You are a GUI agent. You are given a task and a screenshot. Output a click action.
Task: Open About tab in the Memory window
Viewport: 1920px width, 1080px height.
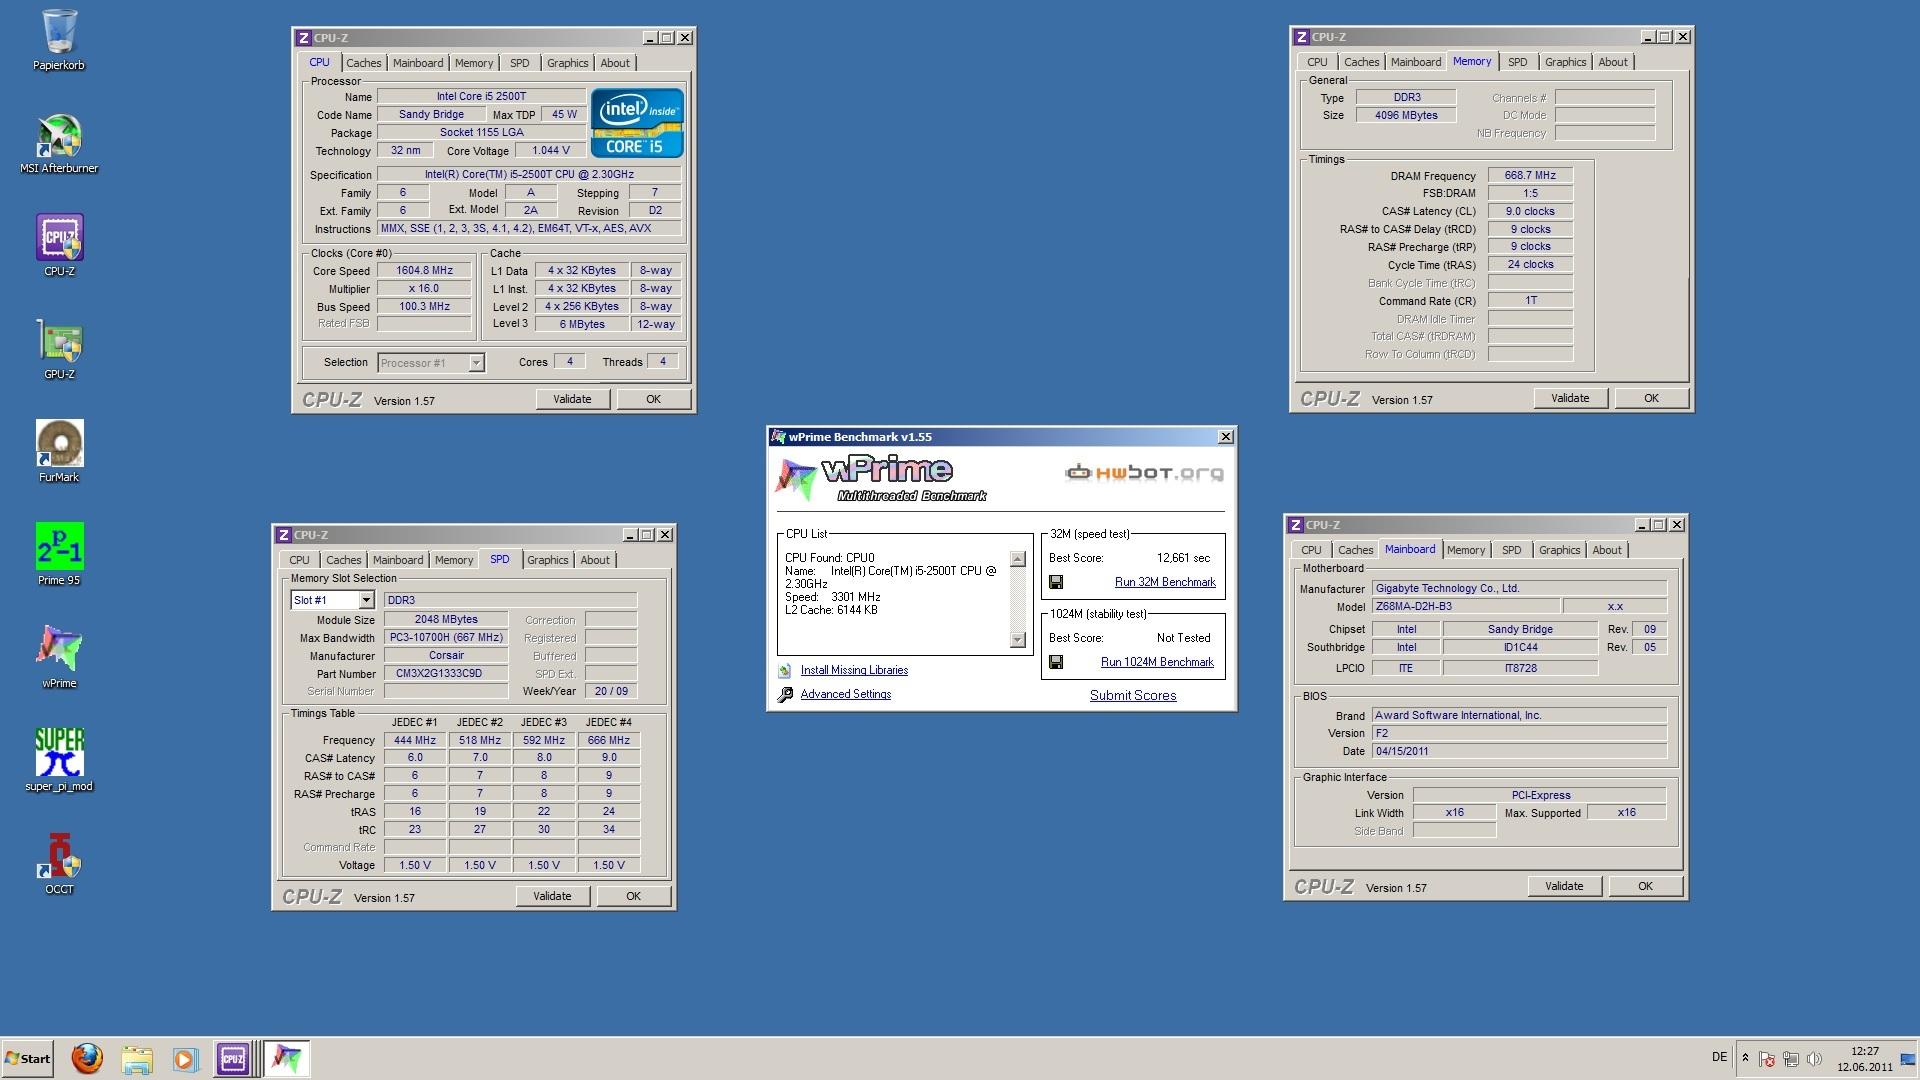click(1612, 62)
